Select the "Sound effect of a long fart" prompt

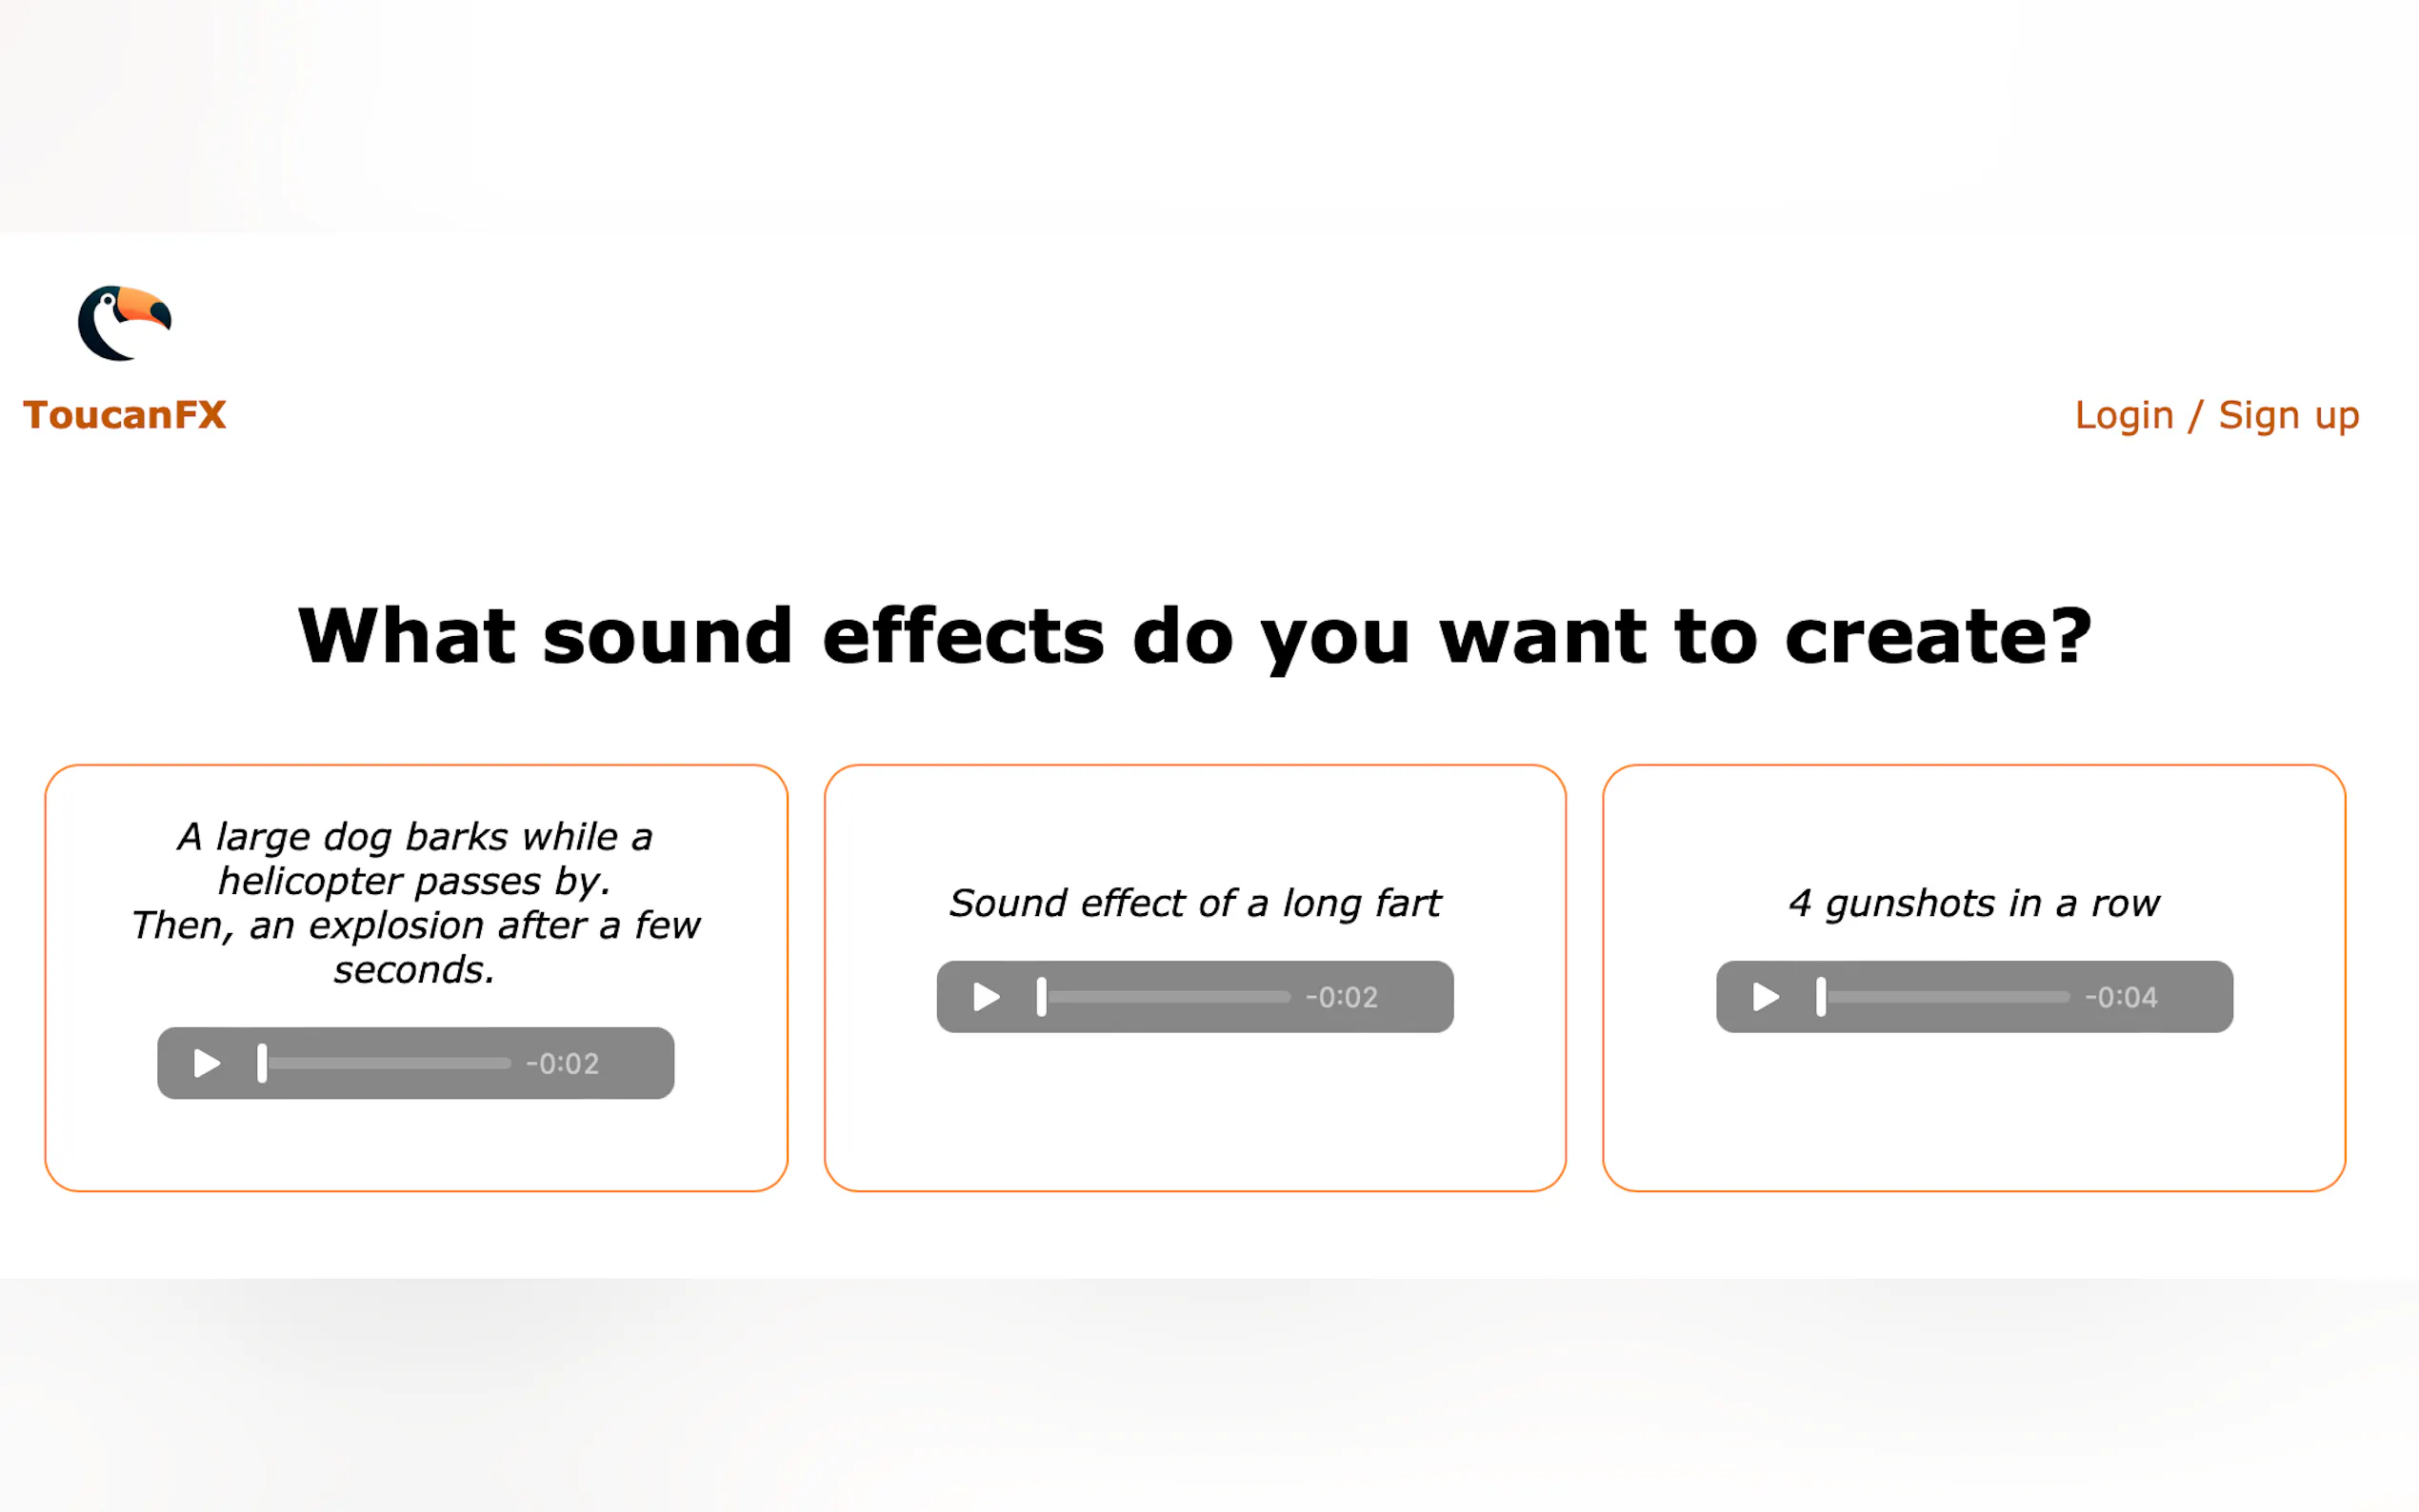coord(1194,903)
